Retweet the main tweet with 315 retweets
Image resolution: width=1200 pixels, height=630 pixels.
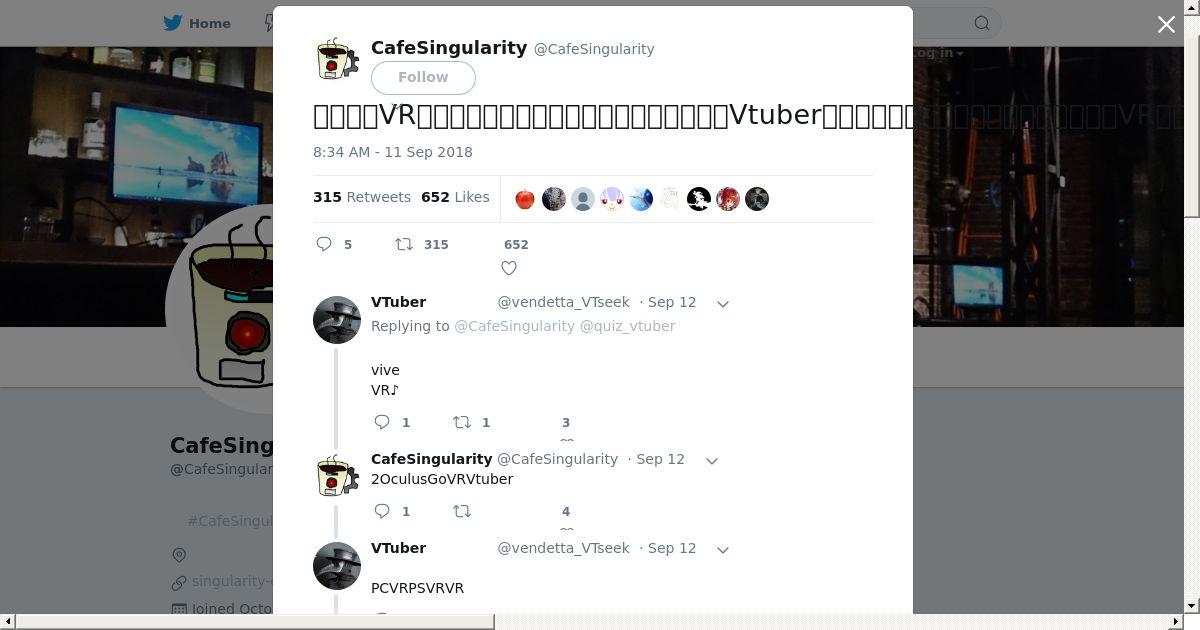pos(404,244)
